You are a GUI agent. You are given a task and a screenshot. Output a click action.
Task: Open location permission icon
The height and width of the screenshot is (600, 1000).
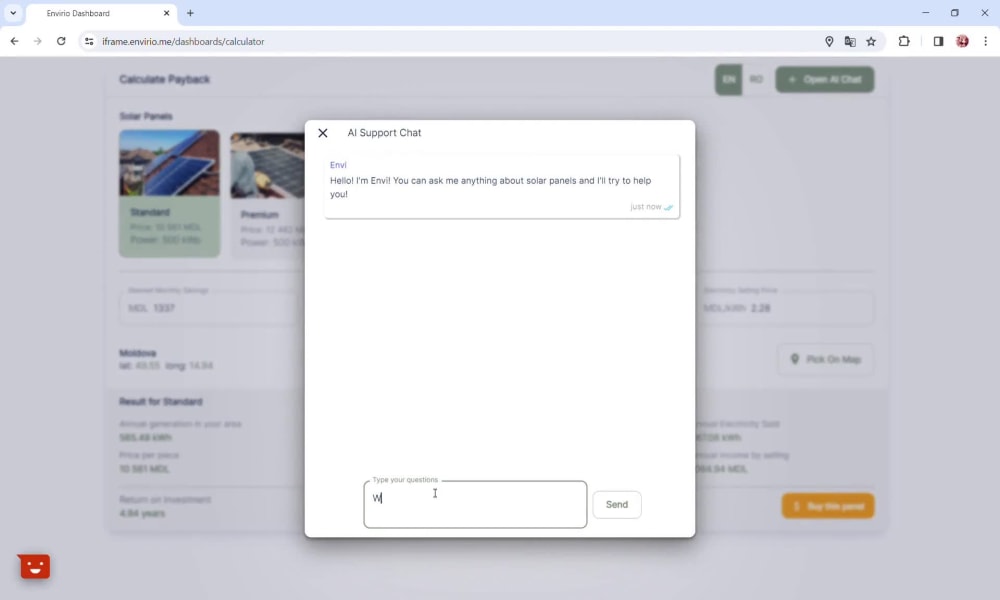[829, 41]
